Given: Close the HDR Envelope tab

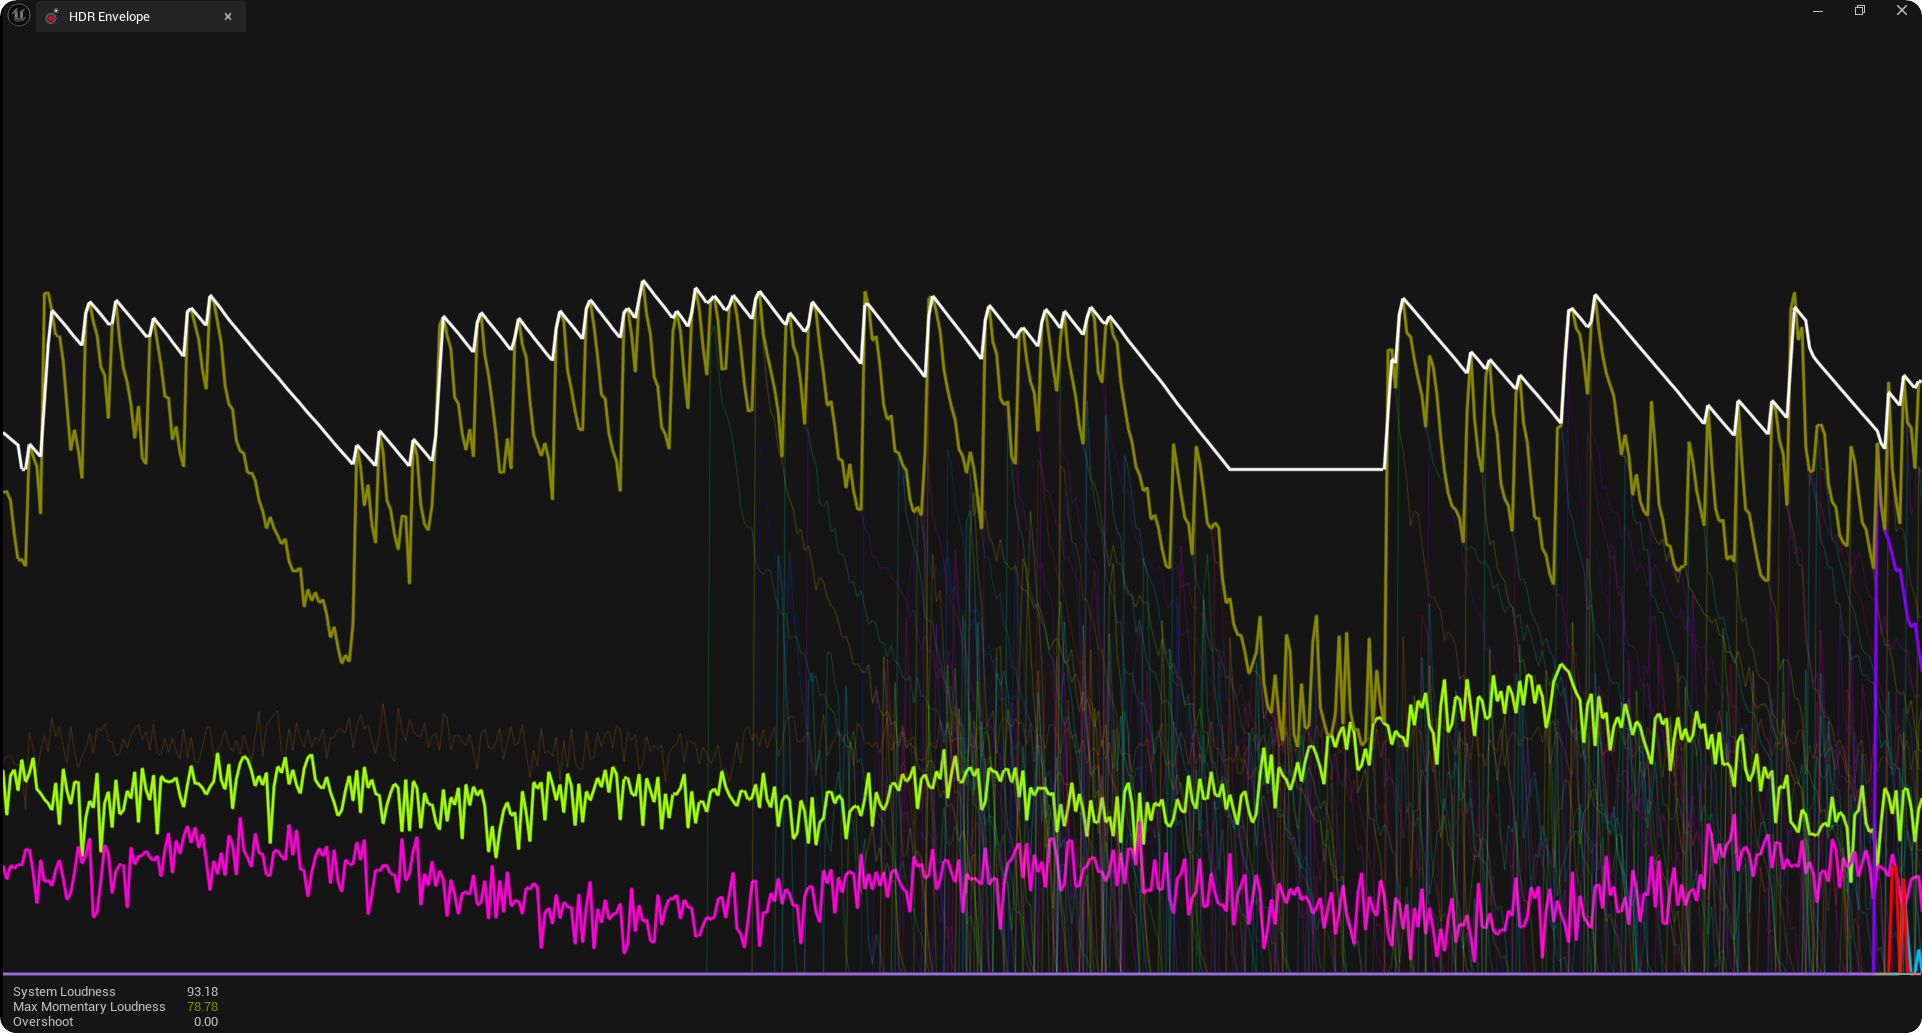Looking at the screenshot, I should pos(228,17).
